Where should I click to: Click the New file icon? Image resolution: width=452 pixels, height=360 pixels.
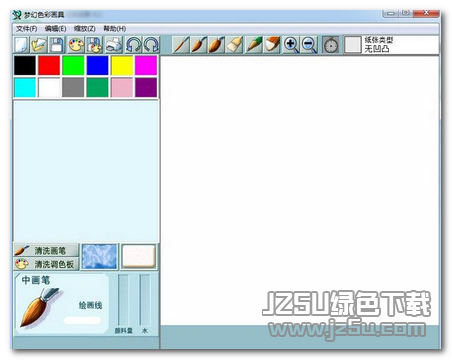pyautogui.click(x=22, y=45)
